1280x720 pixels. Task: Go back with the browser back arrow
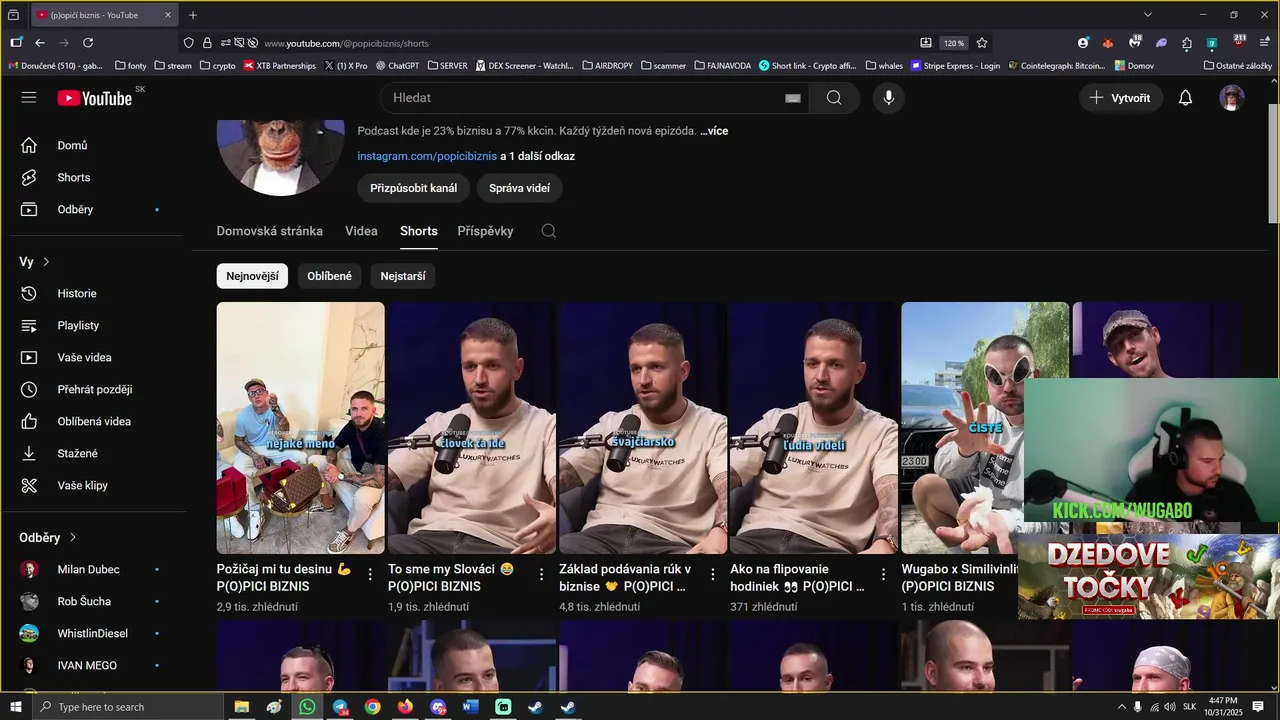40,43
